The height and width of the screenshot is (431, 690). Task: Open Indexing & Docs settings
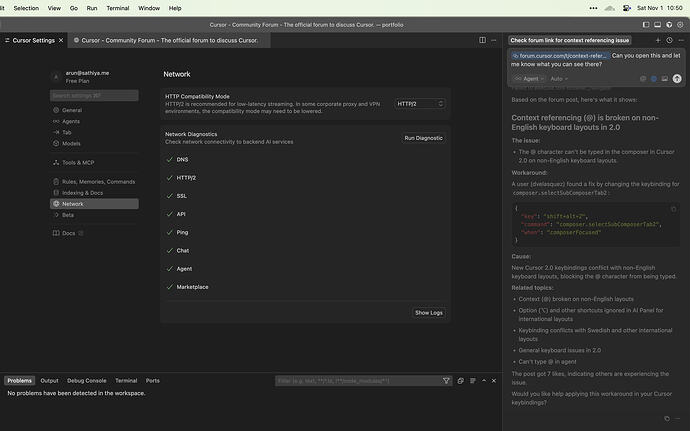click(94, 192)
